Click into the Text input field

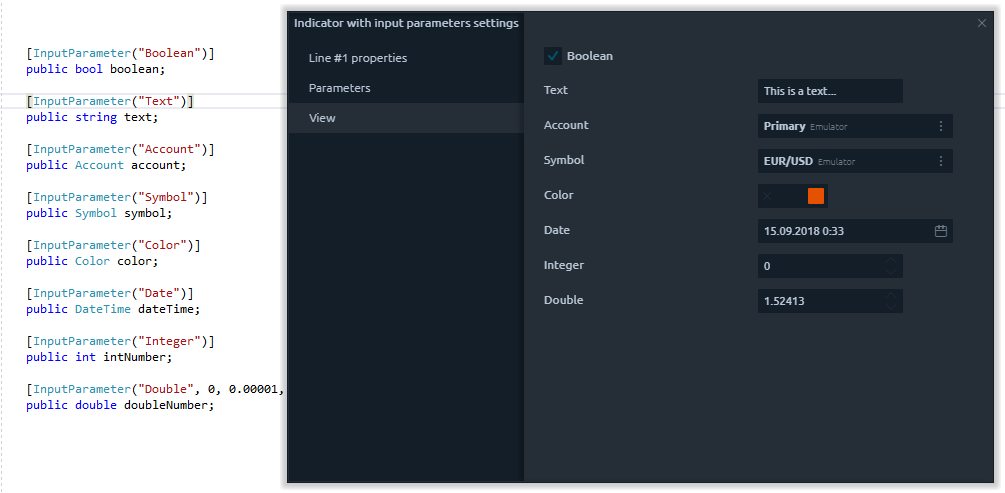pos(829,91)
